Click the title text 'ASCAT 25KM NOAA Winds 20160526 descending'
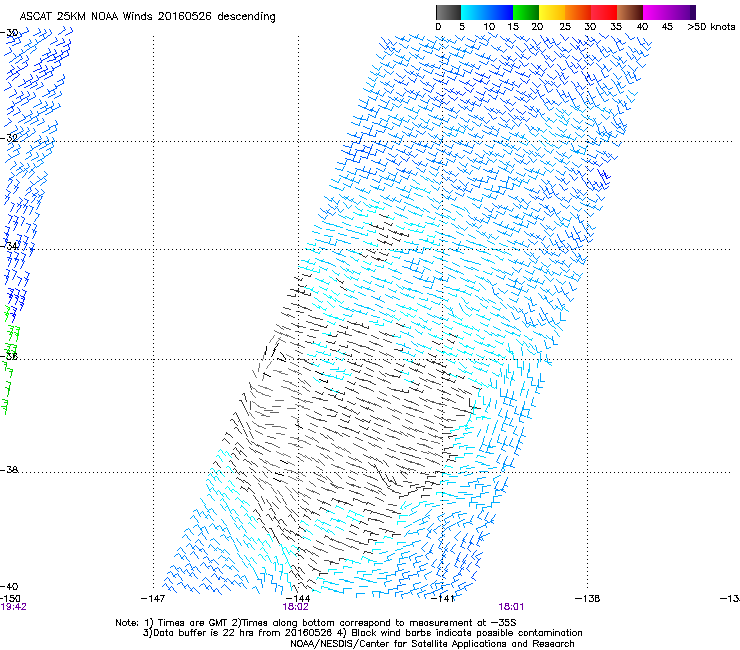 tap(148, 16)
